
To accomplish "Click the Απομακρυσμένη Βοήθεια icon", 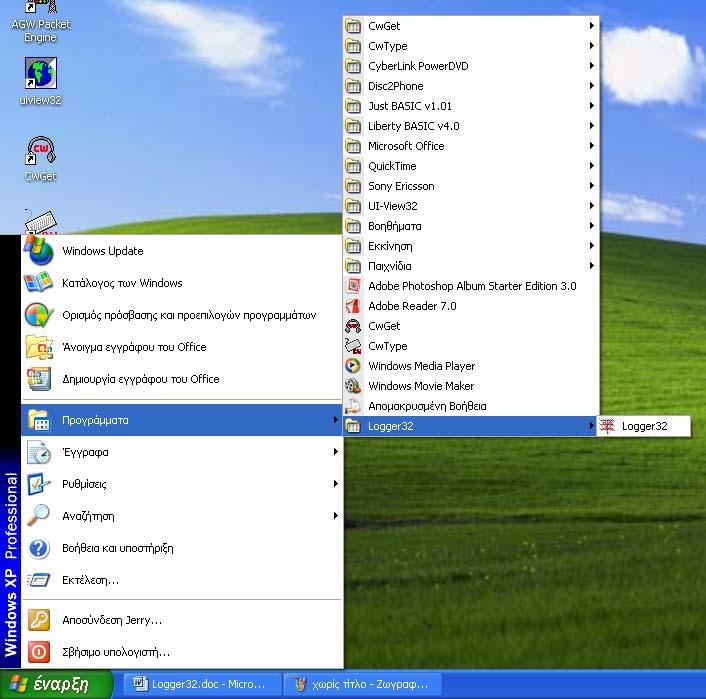I will (x=353, y=406).
